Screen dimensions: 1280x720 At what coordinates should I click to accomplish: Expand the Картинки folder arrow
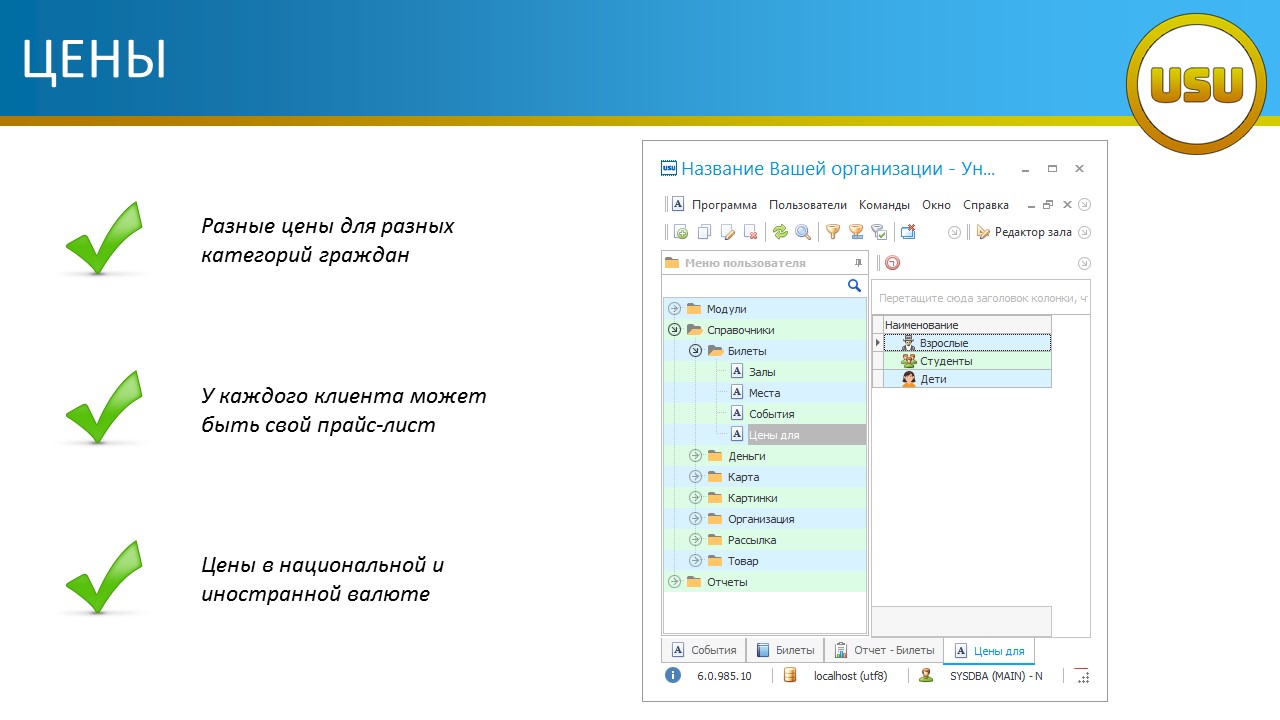tap(696, 498)
